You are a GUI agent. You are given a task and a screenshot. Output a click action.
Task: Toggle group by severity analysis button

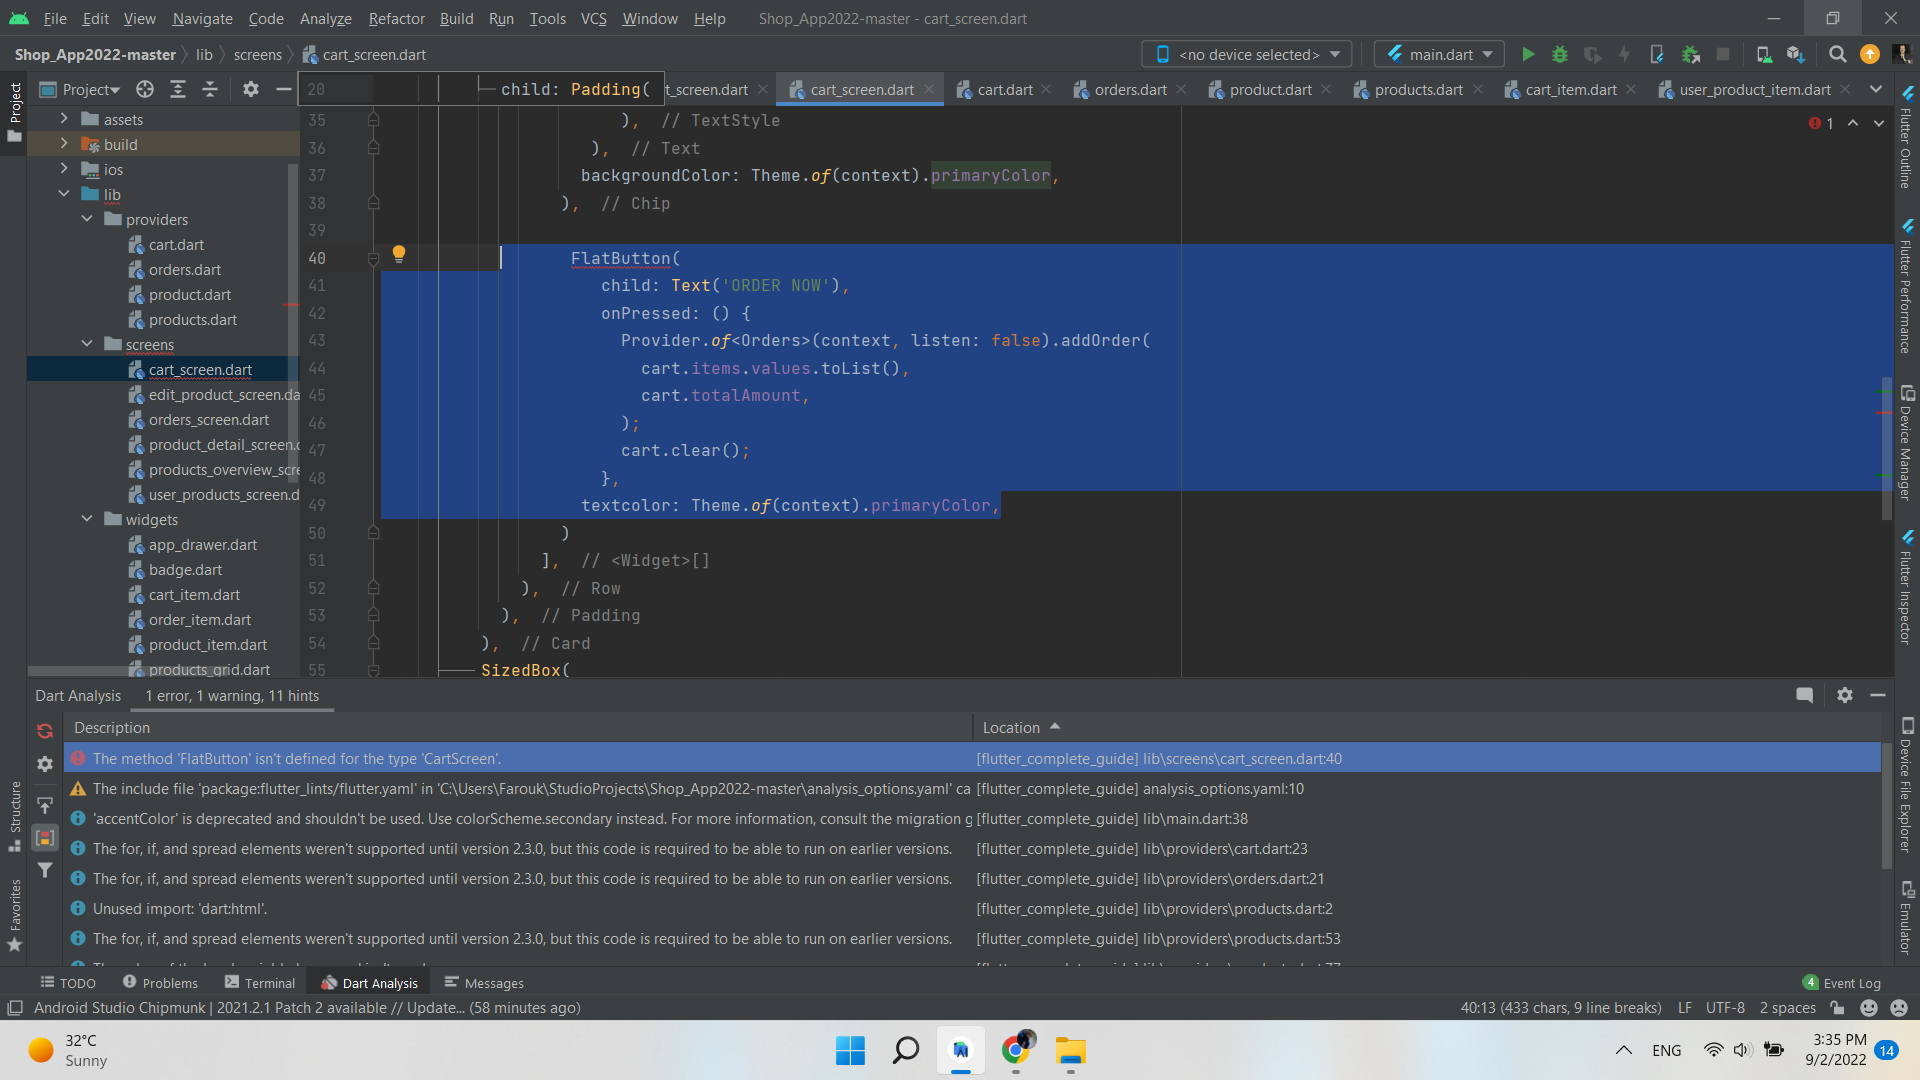click(45, 837)
